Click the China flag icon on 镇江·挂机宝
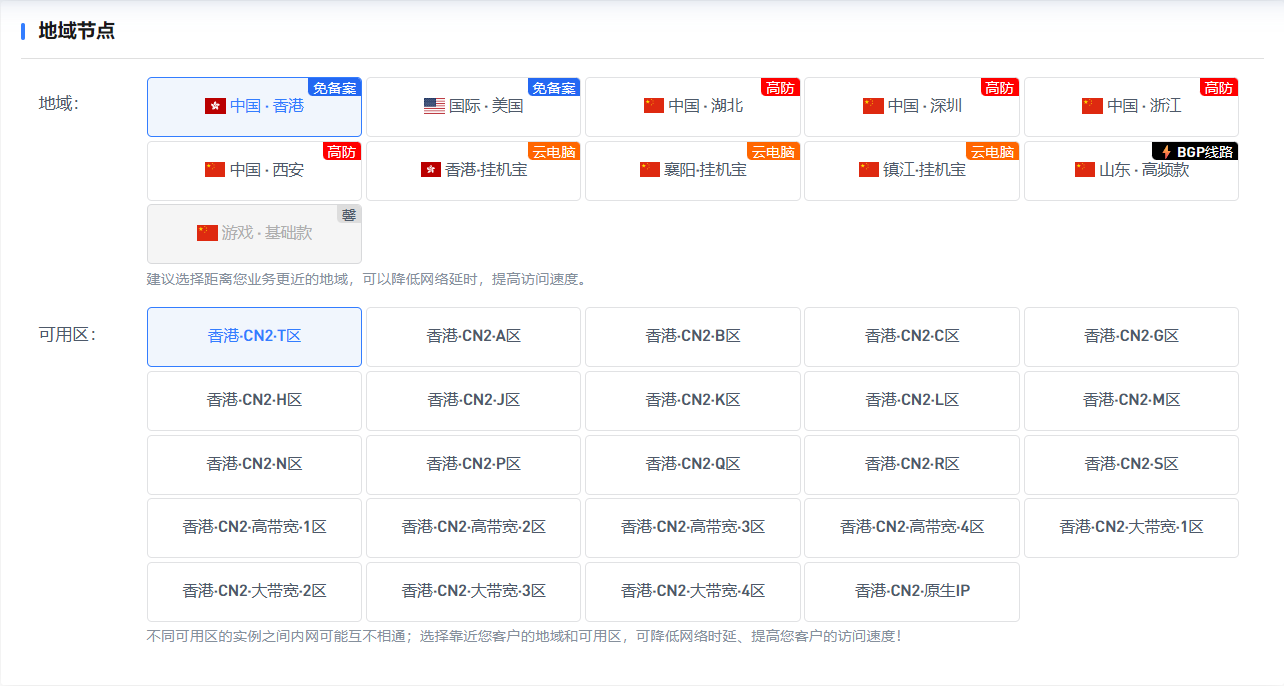The height and width of the screenshot is (686, 1284). [869, 170]
